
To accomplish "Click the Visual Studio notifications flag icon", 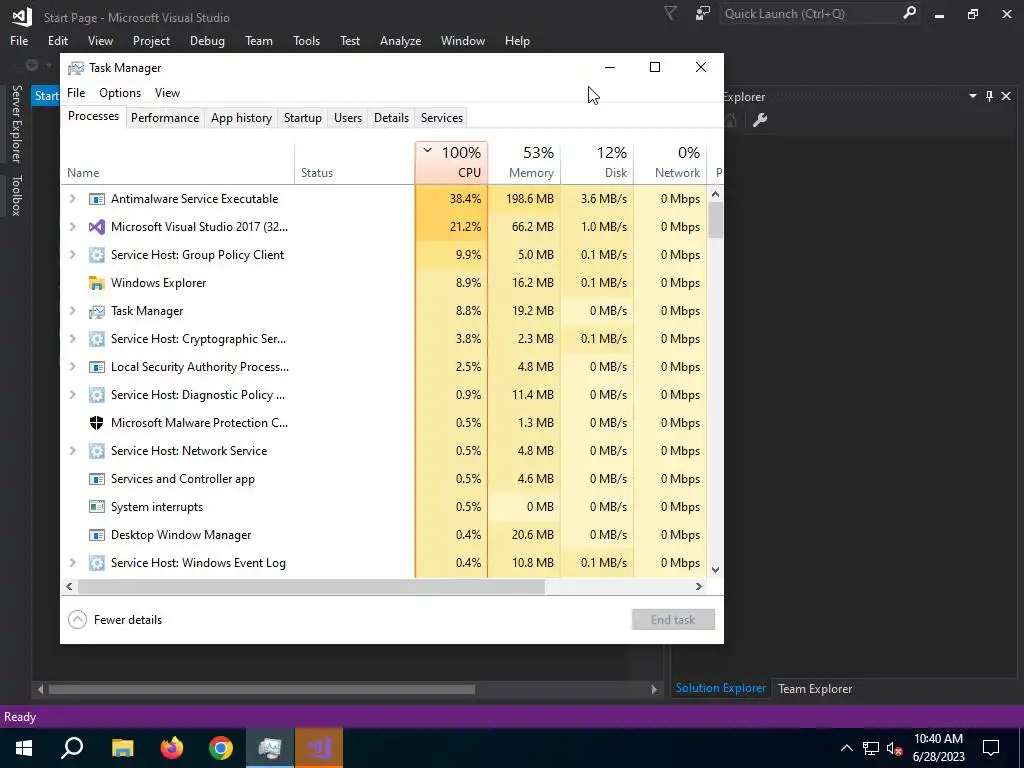I will pyautogui.click(x=670, y=14).
